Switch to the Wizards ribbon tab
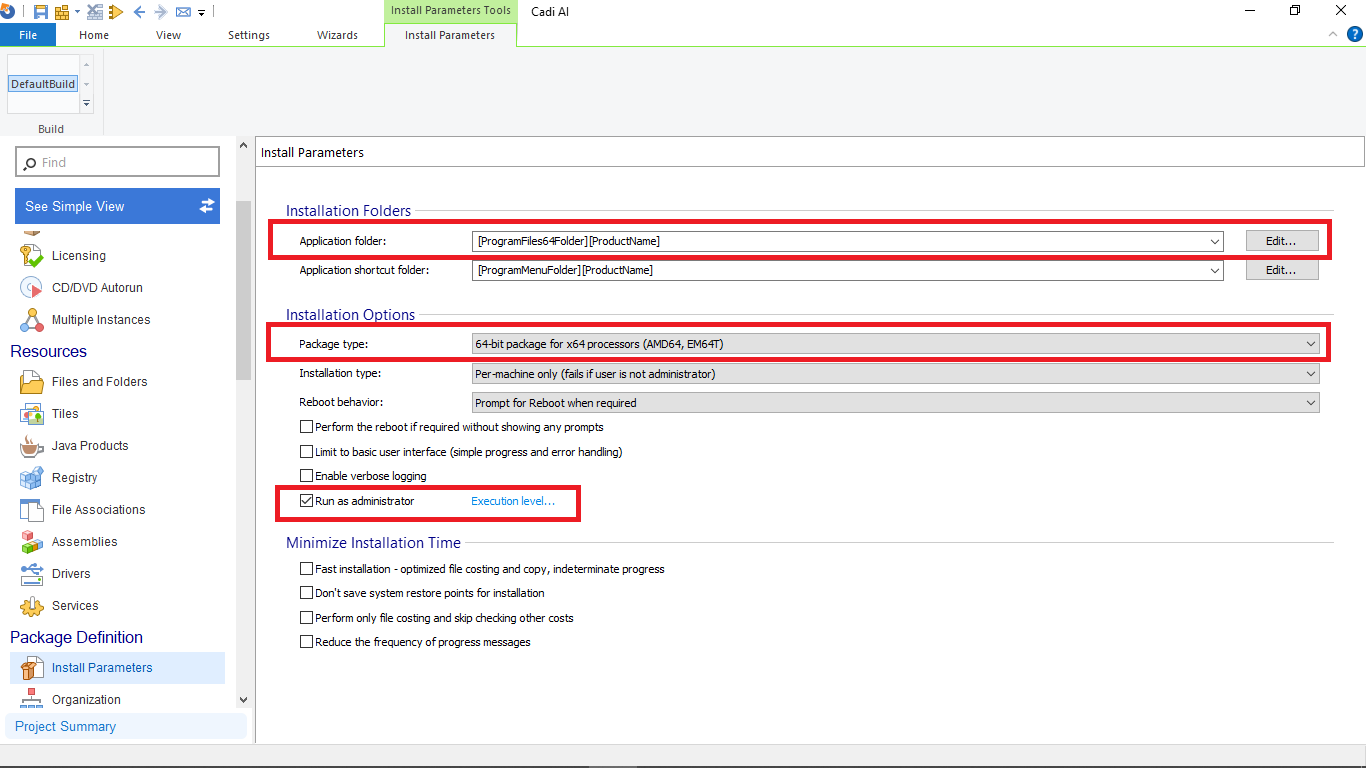The height and width of the screenshot is (768, 1366). click(338, 35)
